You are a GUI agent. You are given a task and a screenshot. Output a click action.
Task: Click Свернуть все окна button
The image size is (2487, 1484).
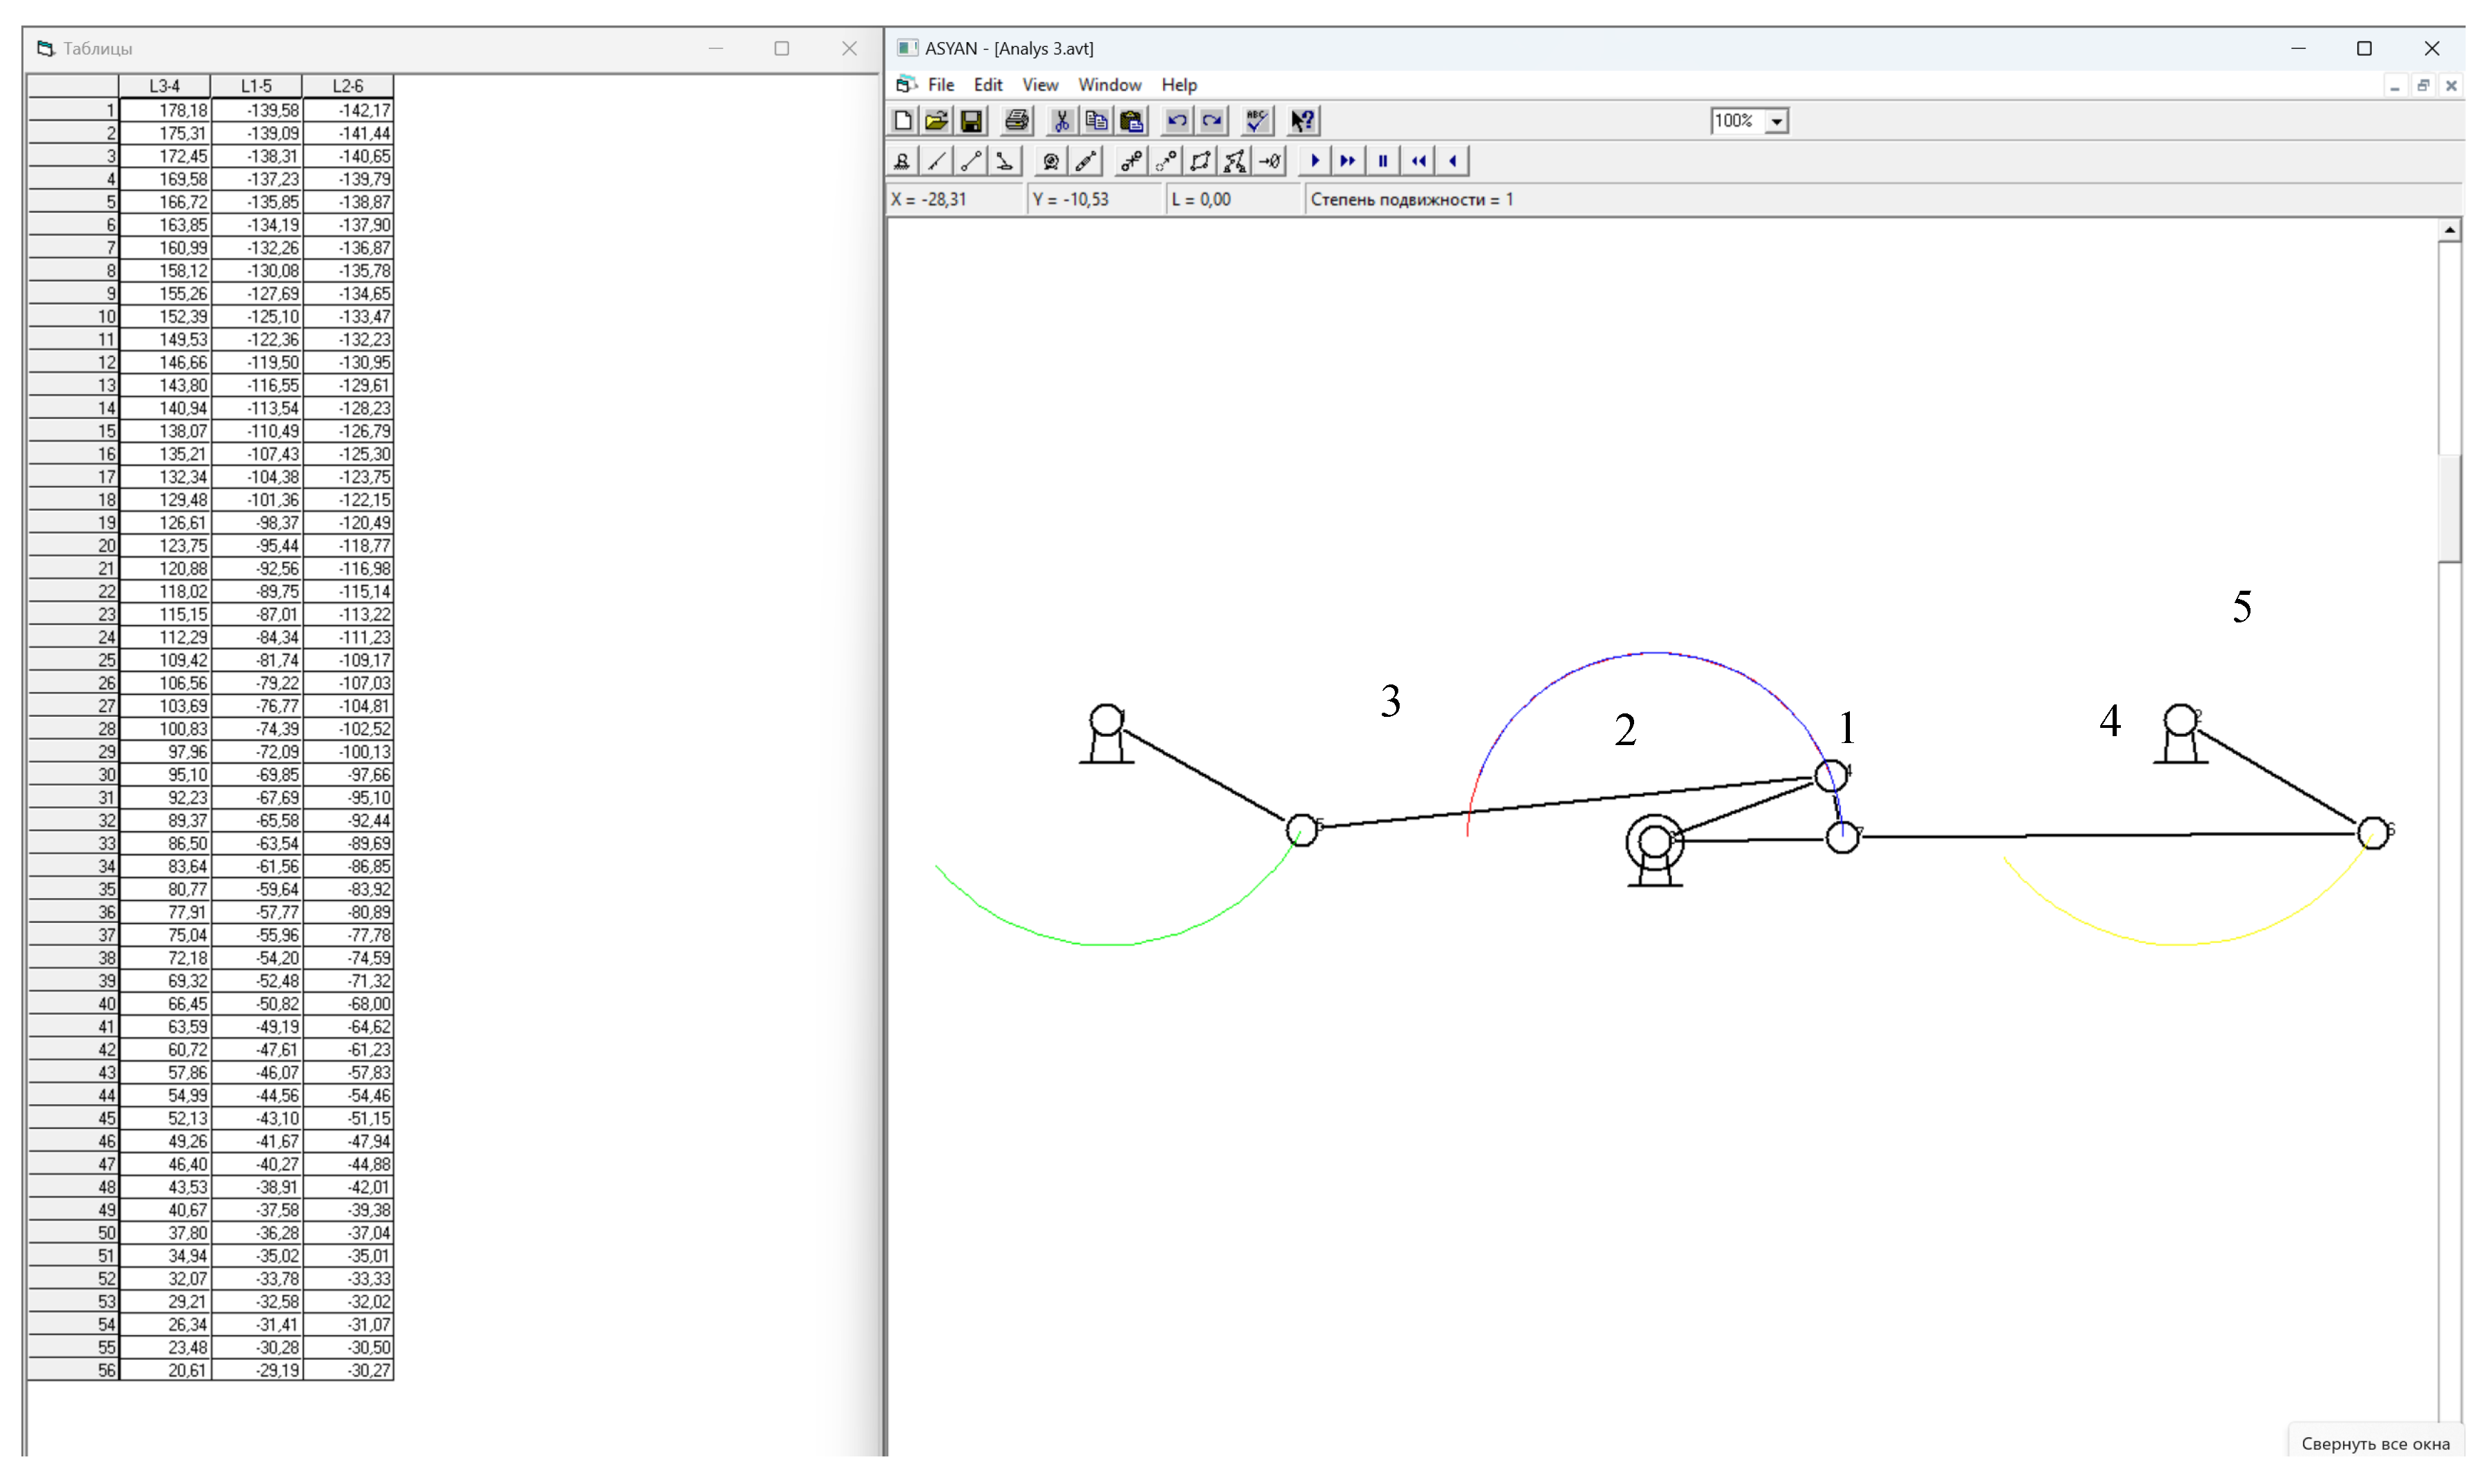click(x=2375, y=1443)
